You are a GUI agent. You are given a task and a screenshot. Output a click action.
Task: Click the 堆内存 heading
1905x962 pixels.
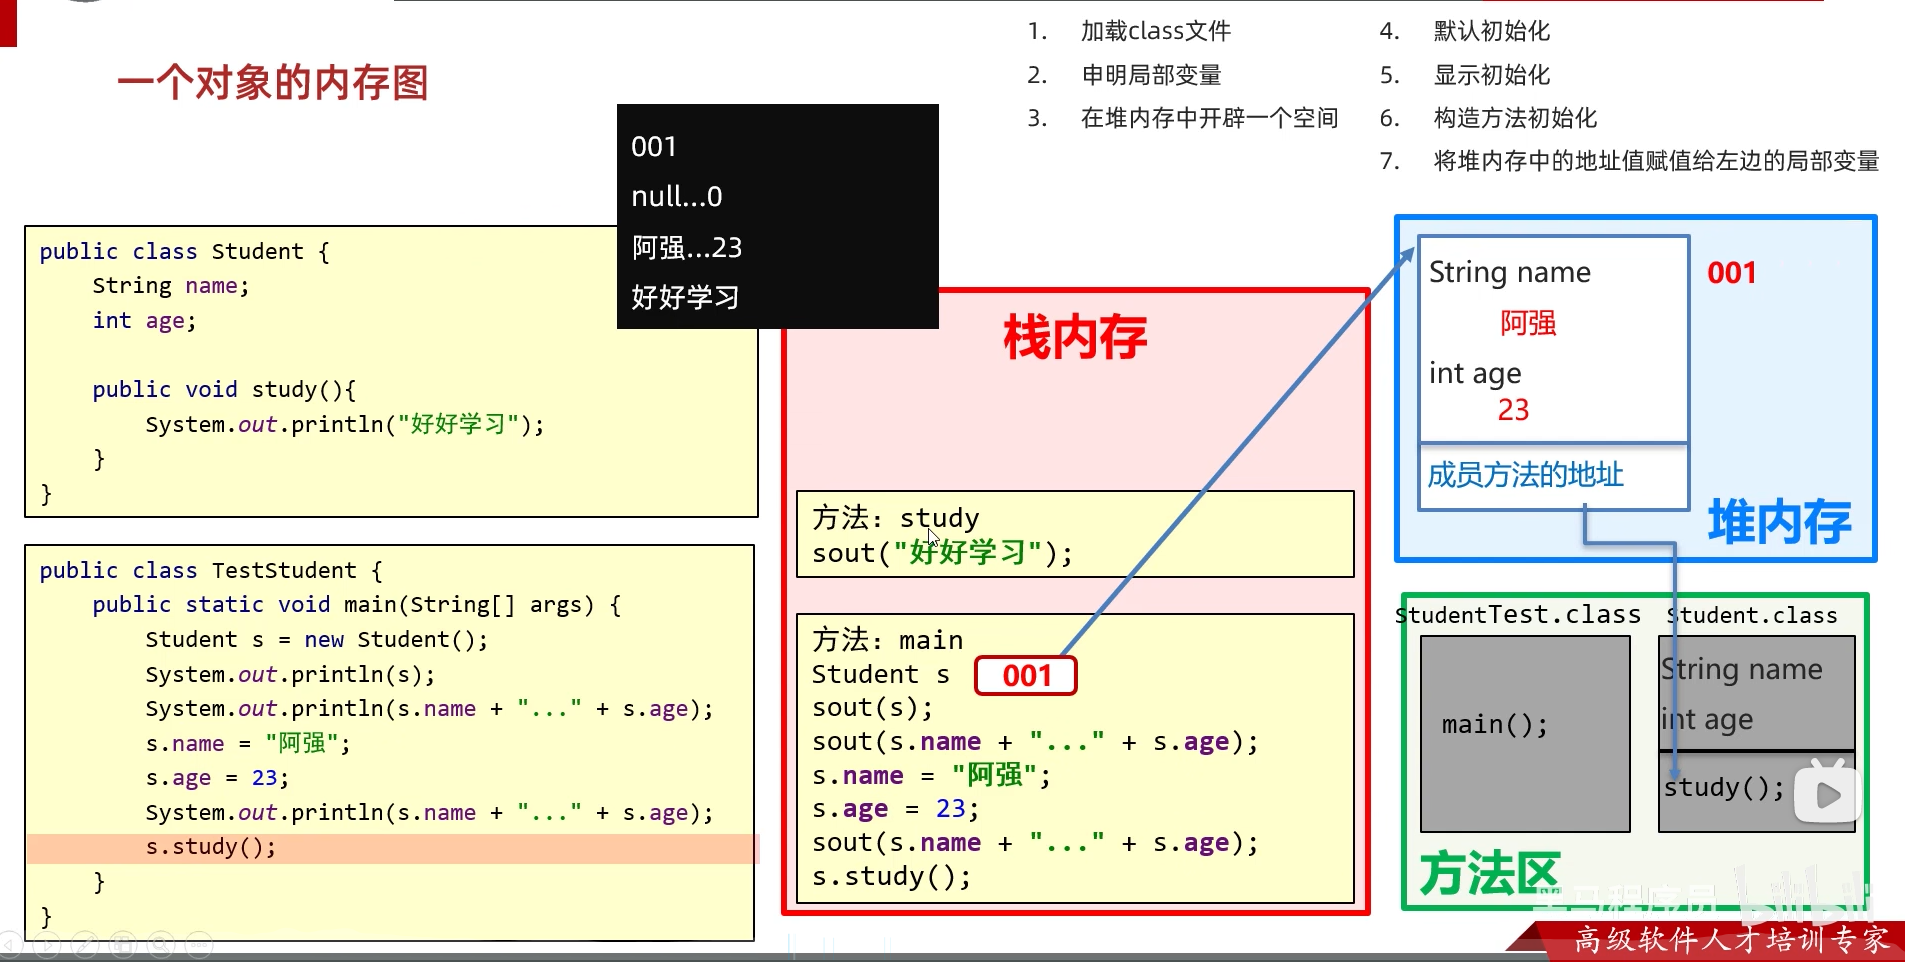(x=1779, y=521)
